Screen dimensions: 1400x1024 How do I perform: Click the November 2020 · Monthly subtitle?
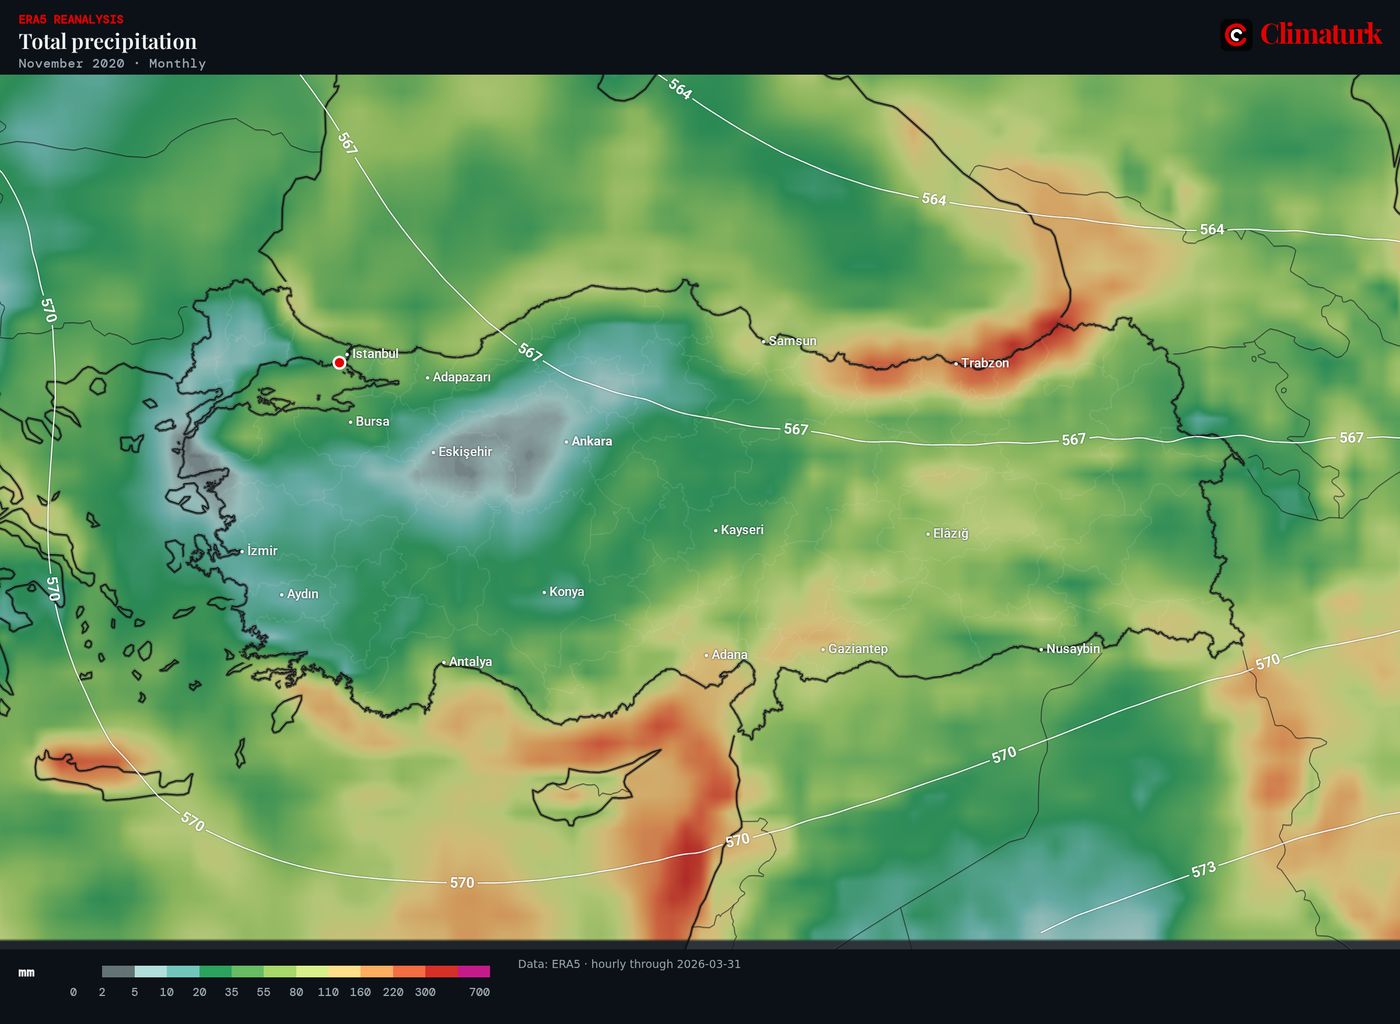112,63
